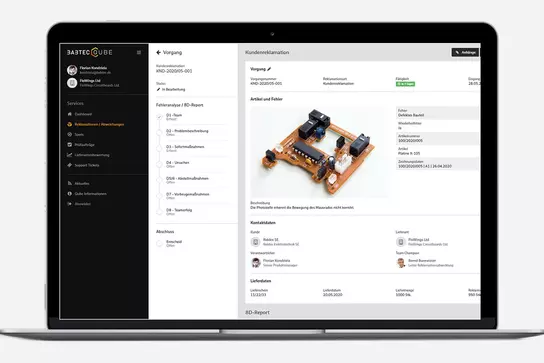Click the Zeichnungsdaten field row

(437, 164)
